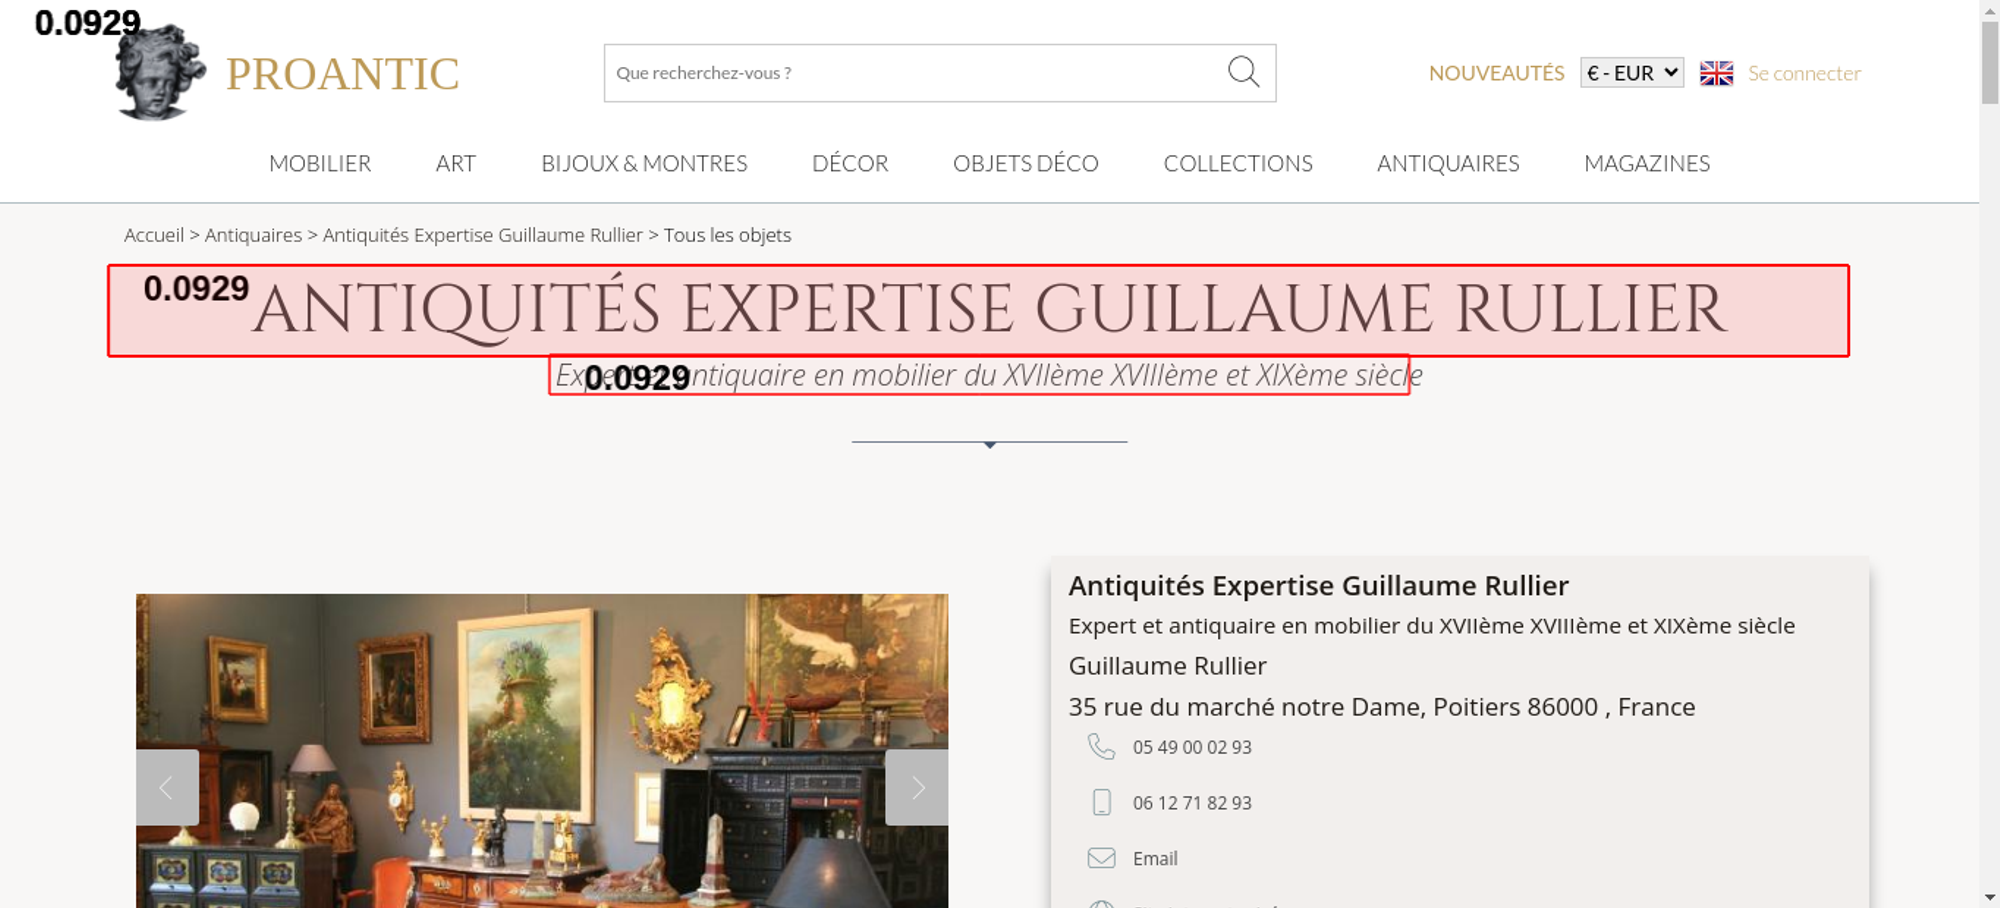Open the Antiquaires menu
The width and height of the screenshot is (2000, 908).
coord(1447,164)
